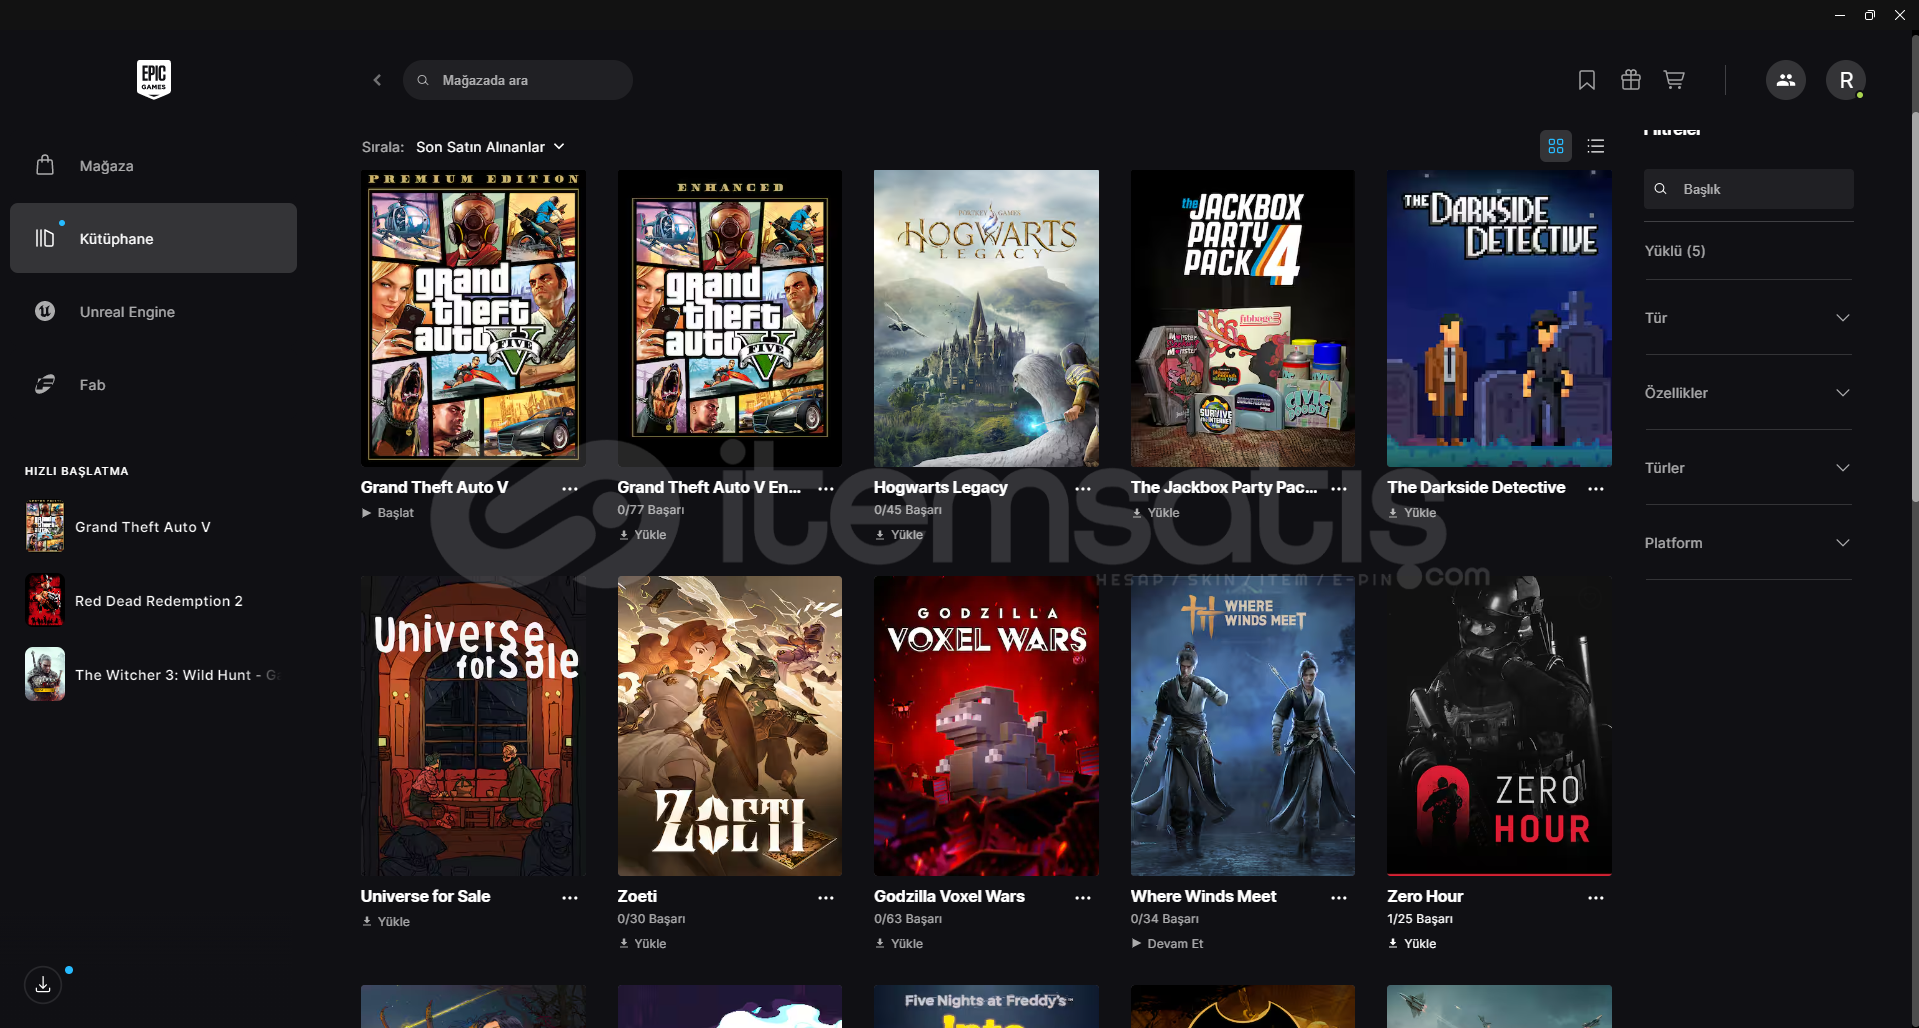Open the shopping cart
The width and height of the screenshot is (1919, 1028).
coord(1674,80)
